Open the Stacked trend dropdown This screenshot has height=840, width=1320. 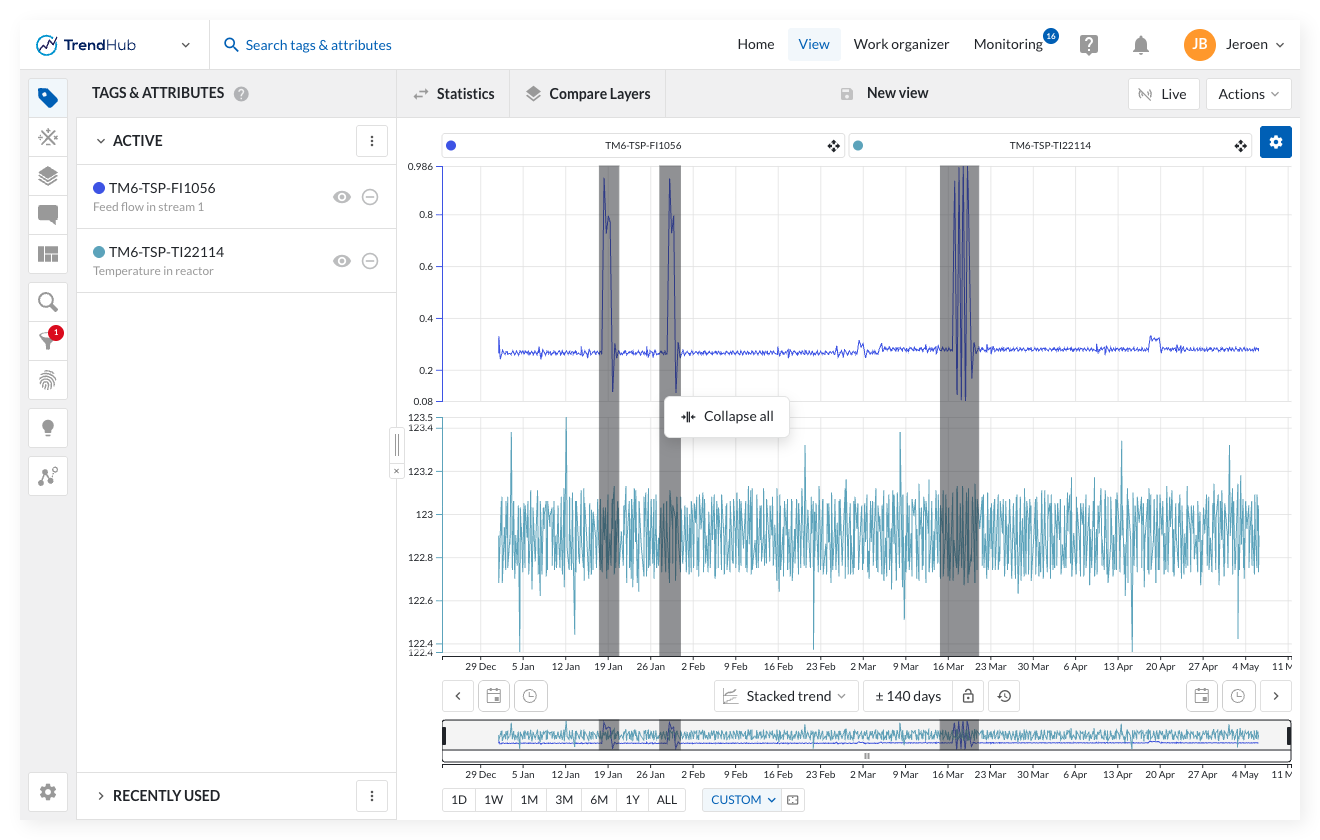(786, 696)
